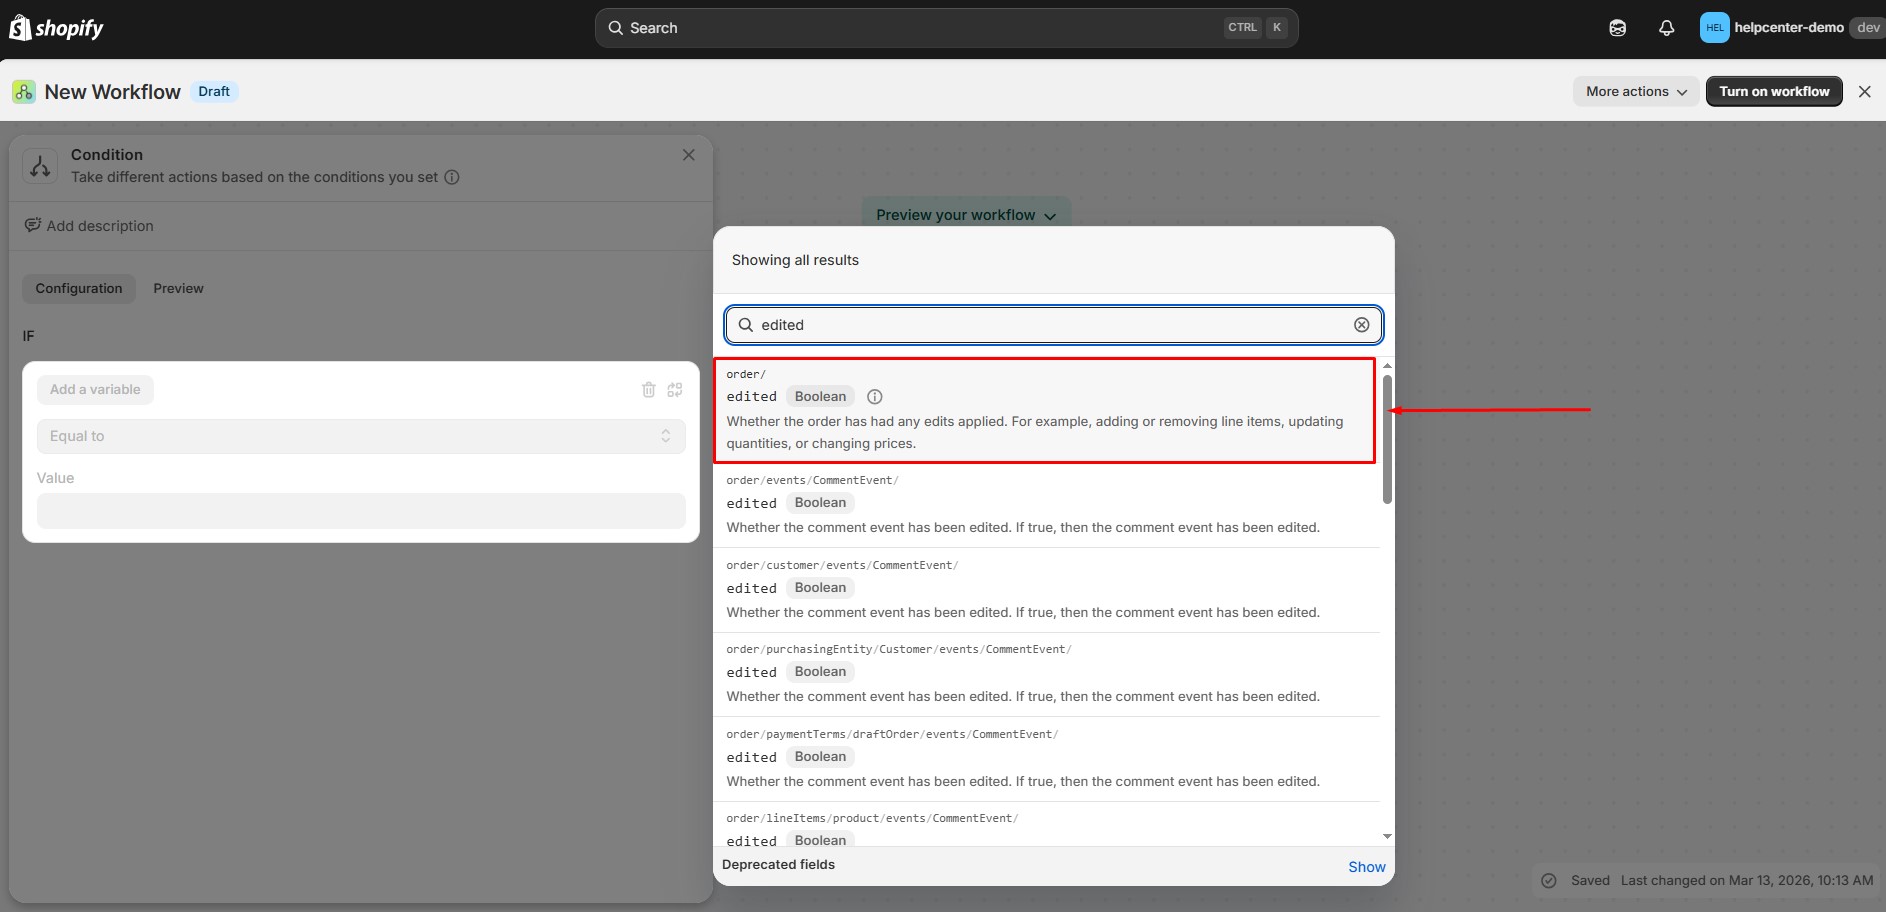Open the Sidekick assistant icon
This screenshot has height=912, width=1886.
point(1617,28)
